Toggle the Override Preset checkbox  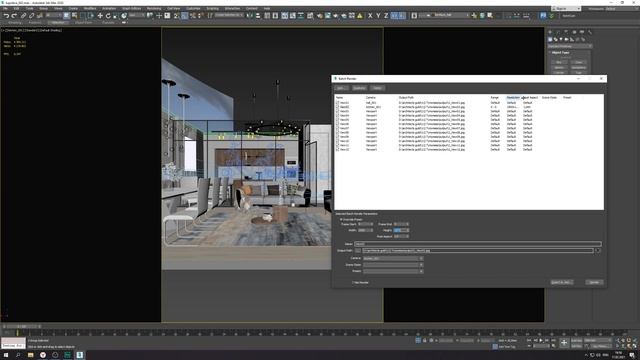coord(341,220)
